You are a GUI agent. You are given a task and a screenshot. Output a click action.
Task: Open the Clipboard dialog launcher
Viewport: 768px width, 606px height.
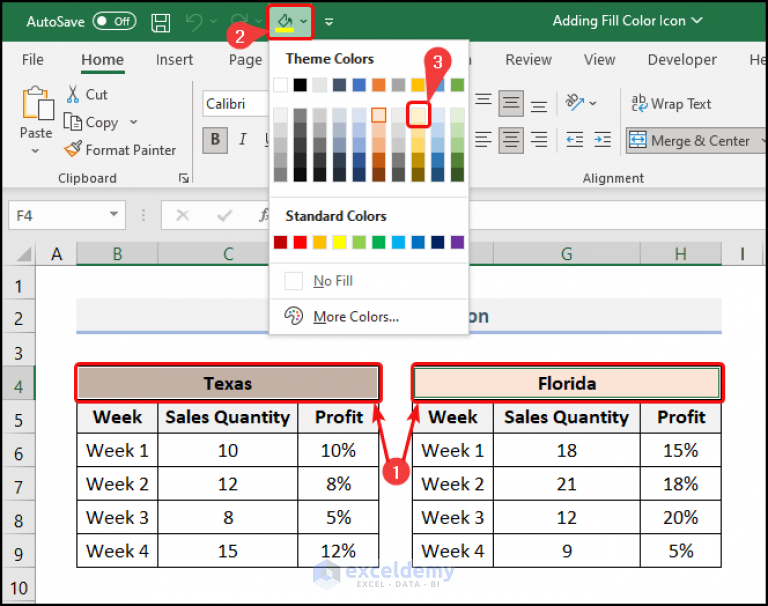(x=184, y=178)
